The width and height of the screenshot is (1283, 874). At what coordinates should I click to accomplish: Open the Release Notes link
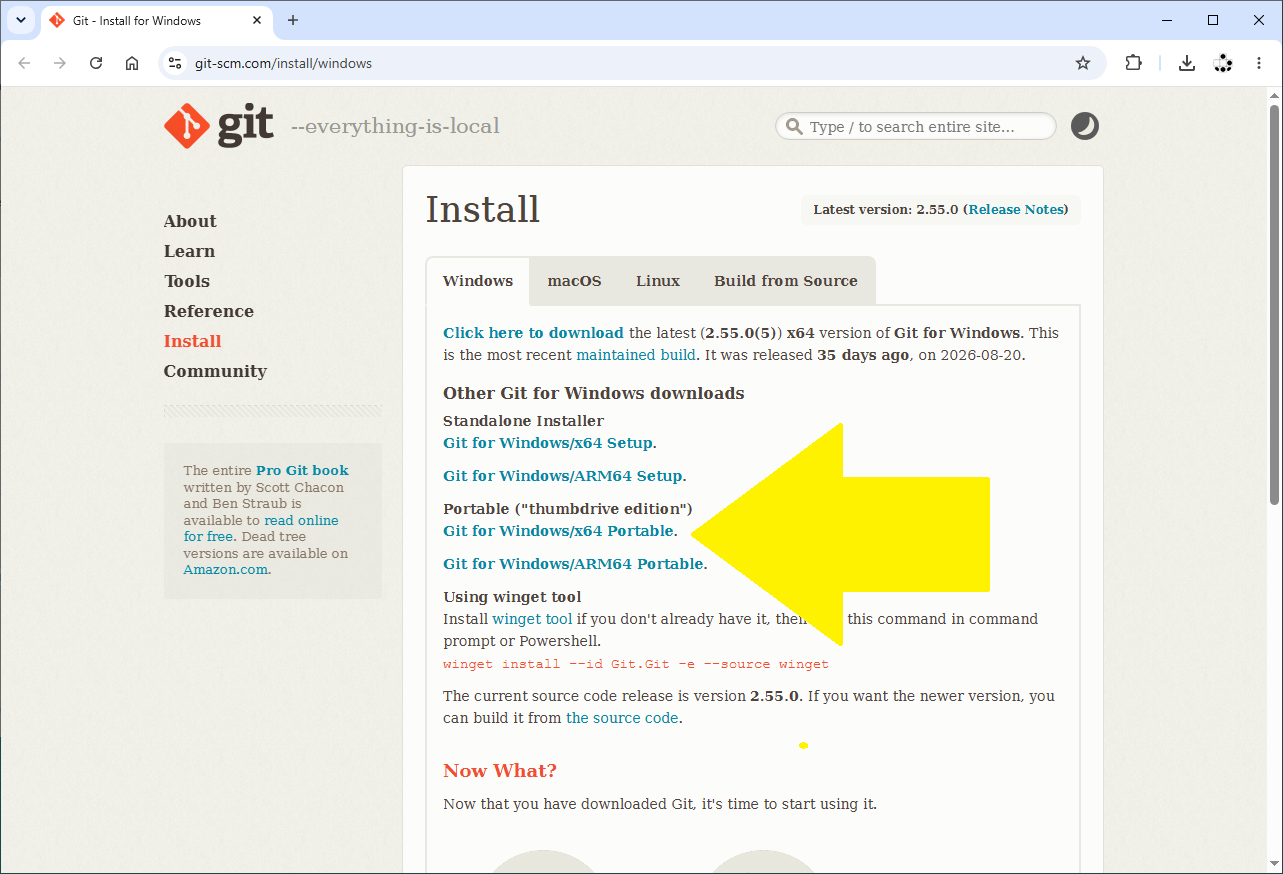point(1016,210)
